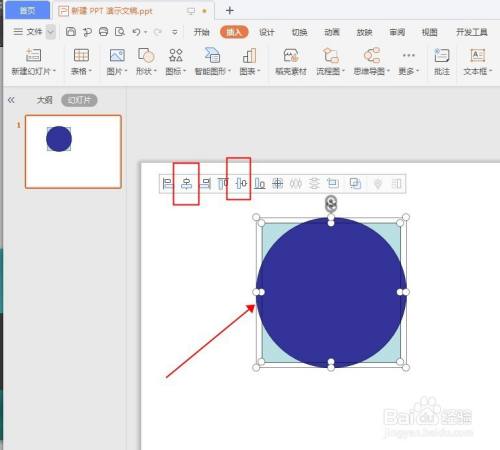Select the horizontal center align icon

coord(186,184)
